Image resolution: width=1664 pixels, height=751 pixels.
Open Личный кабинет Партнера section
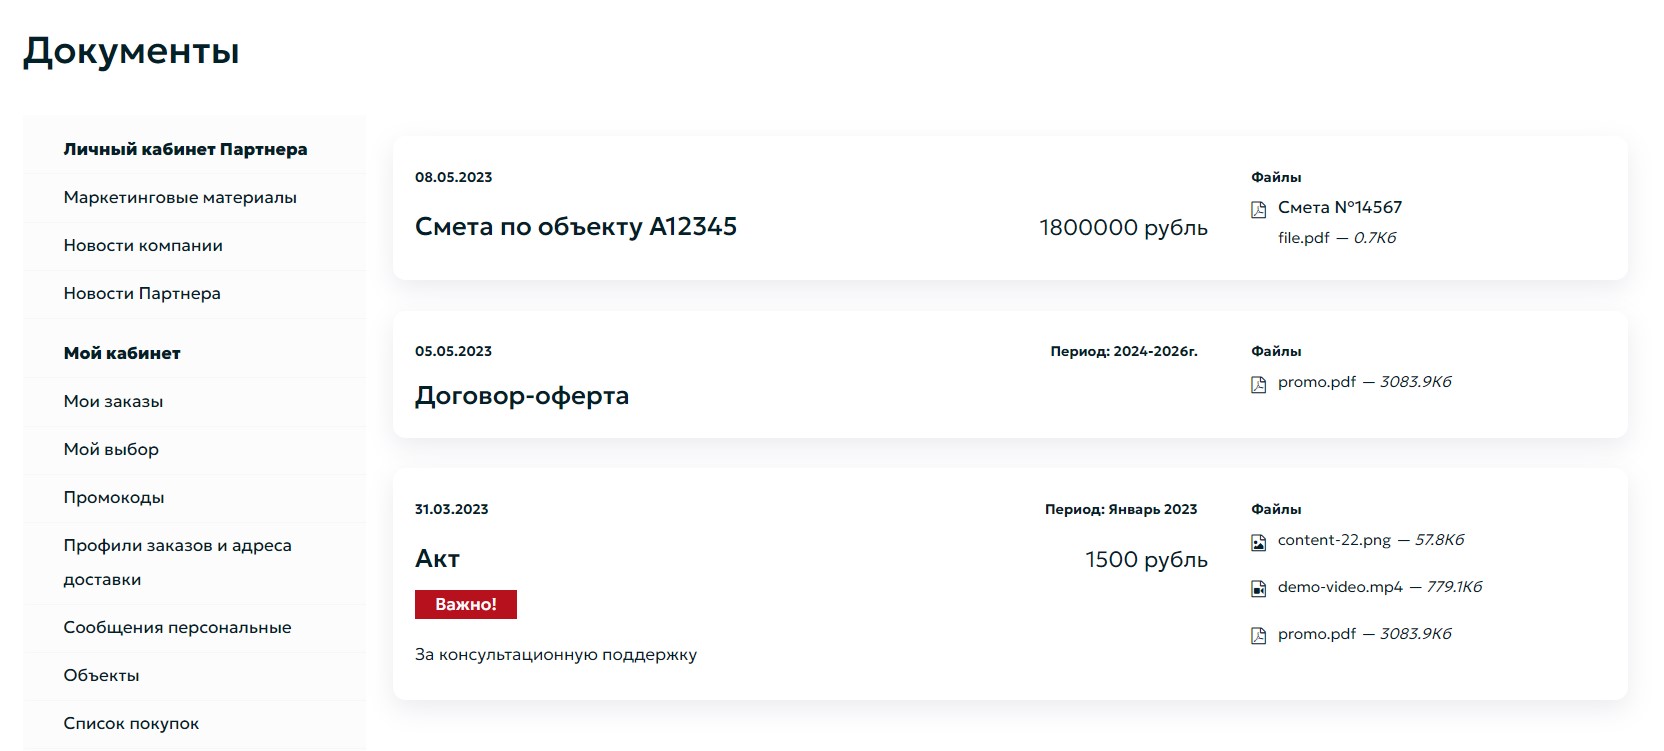click(x=185, y=148)
